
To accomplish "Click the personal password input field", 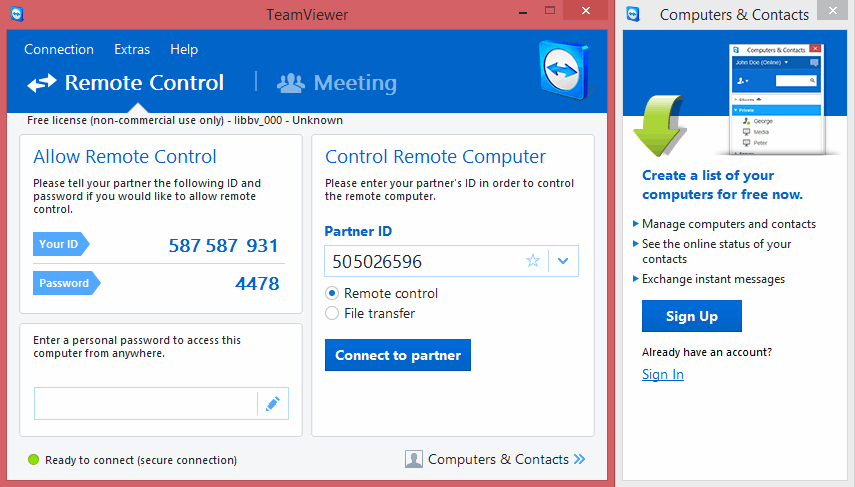I will pyautogui.click(x=146, y=404).
